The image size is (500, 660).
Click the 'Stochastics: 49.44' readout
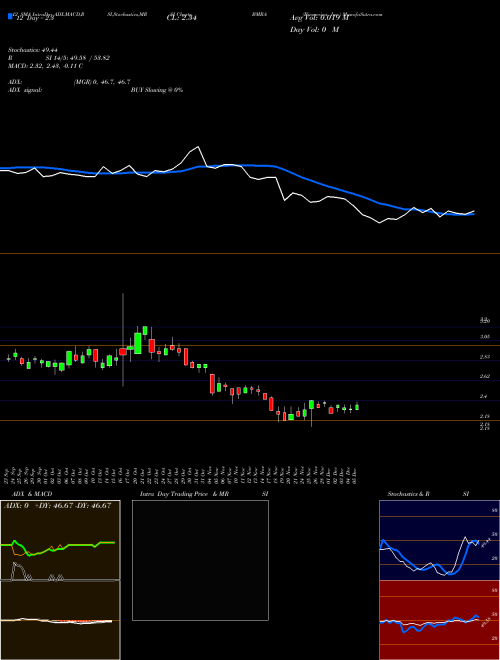32,50
